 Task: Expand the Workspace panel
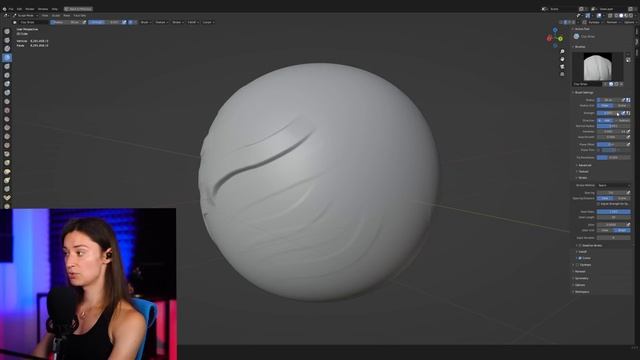581,292
